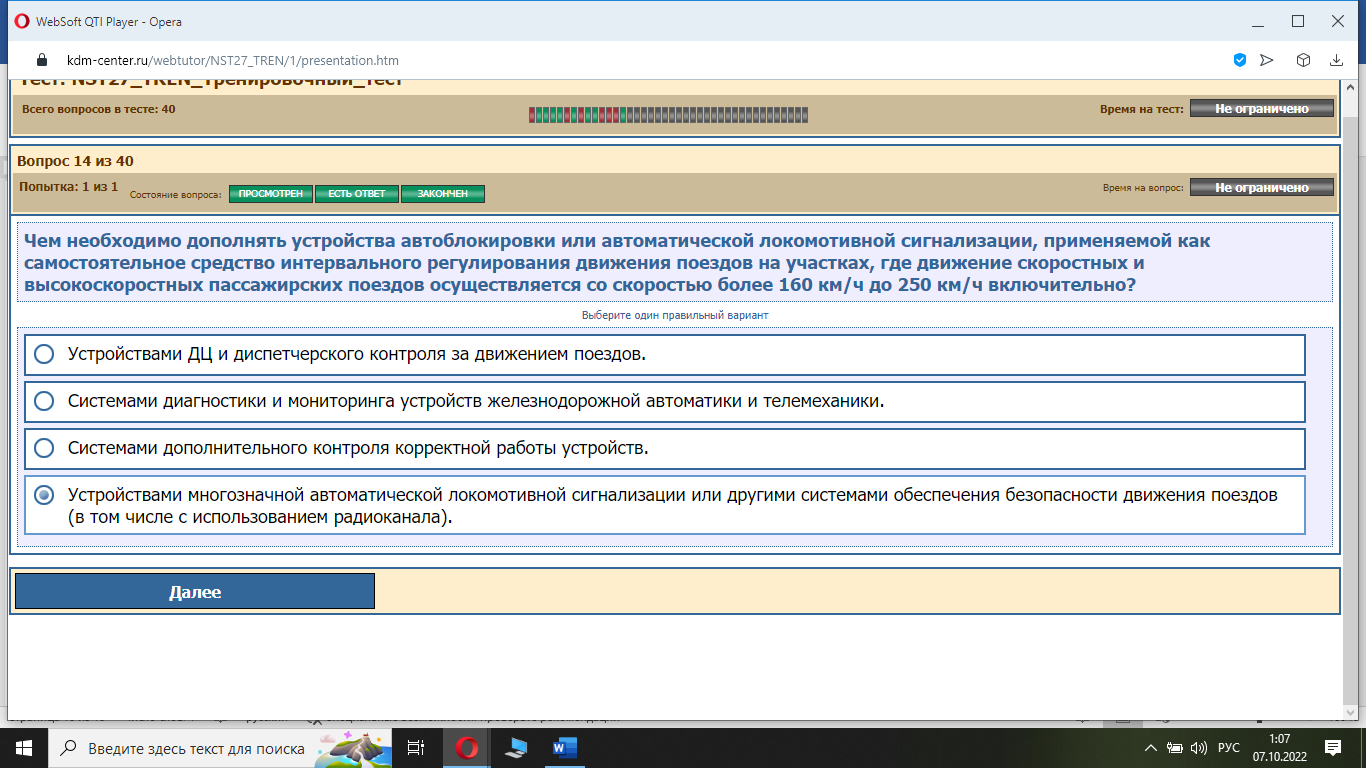Image resolution: width=1366 pixels, height=768 pixels.
Task: Click the battery power tray icon
Action: tap(1175, 748)
